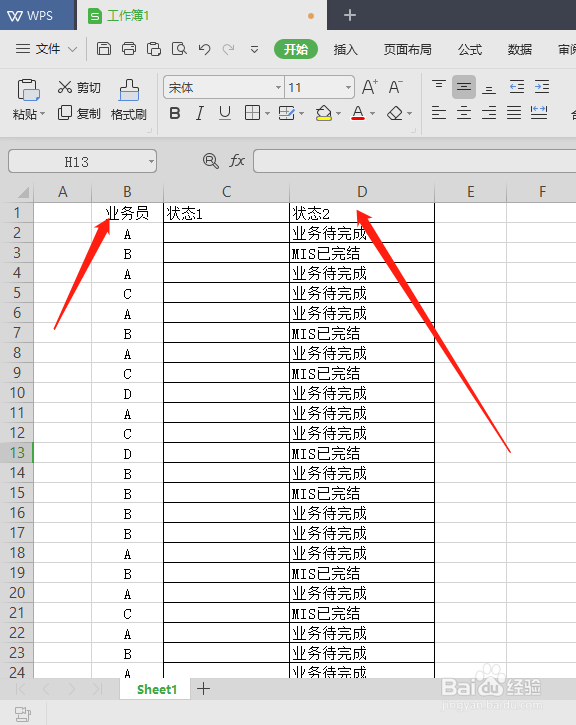Open the quick access toolbar customize arrow
The width and height of the screenshot is (576, 725).
pos(254,49)
